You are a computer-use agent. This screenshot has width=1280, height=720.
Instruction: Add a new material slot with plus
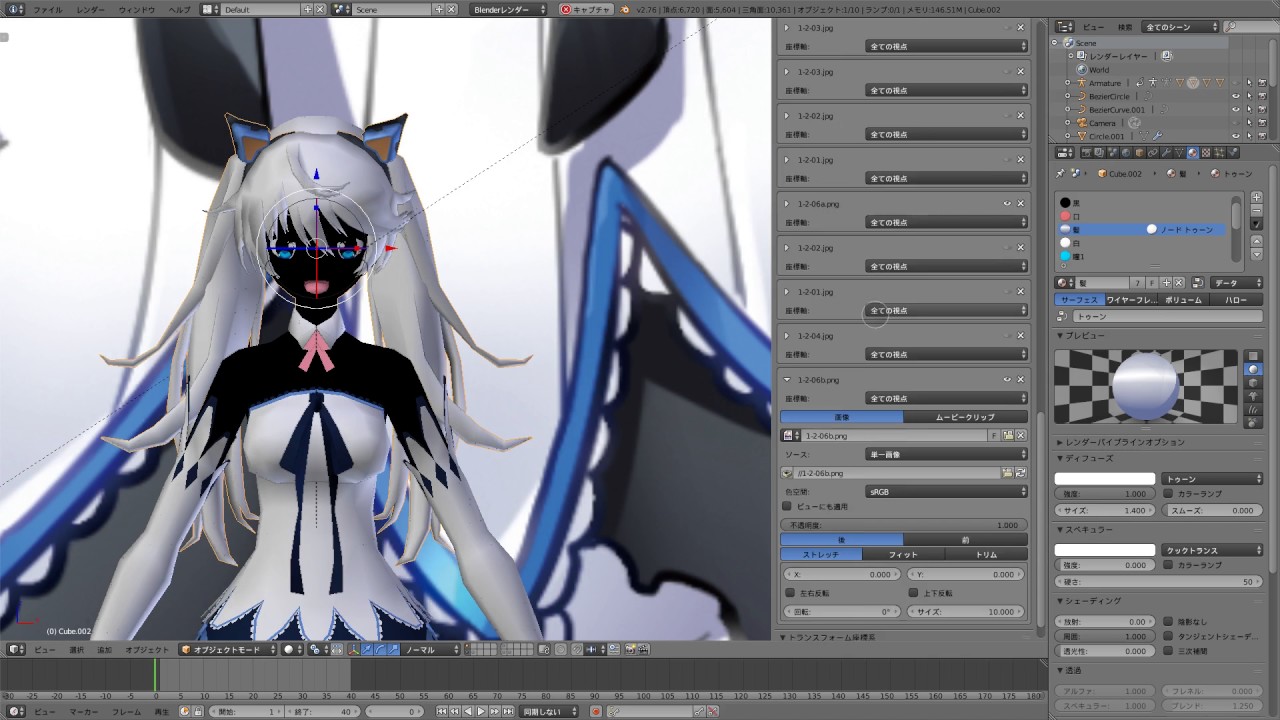pos(1257,197)
